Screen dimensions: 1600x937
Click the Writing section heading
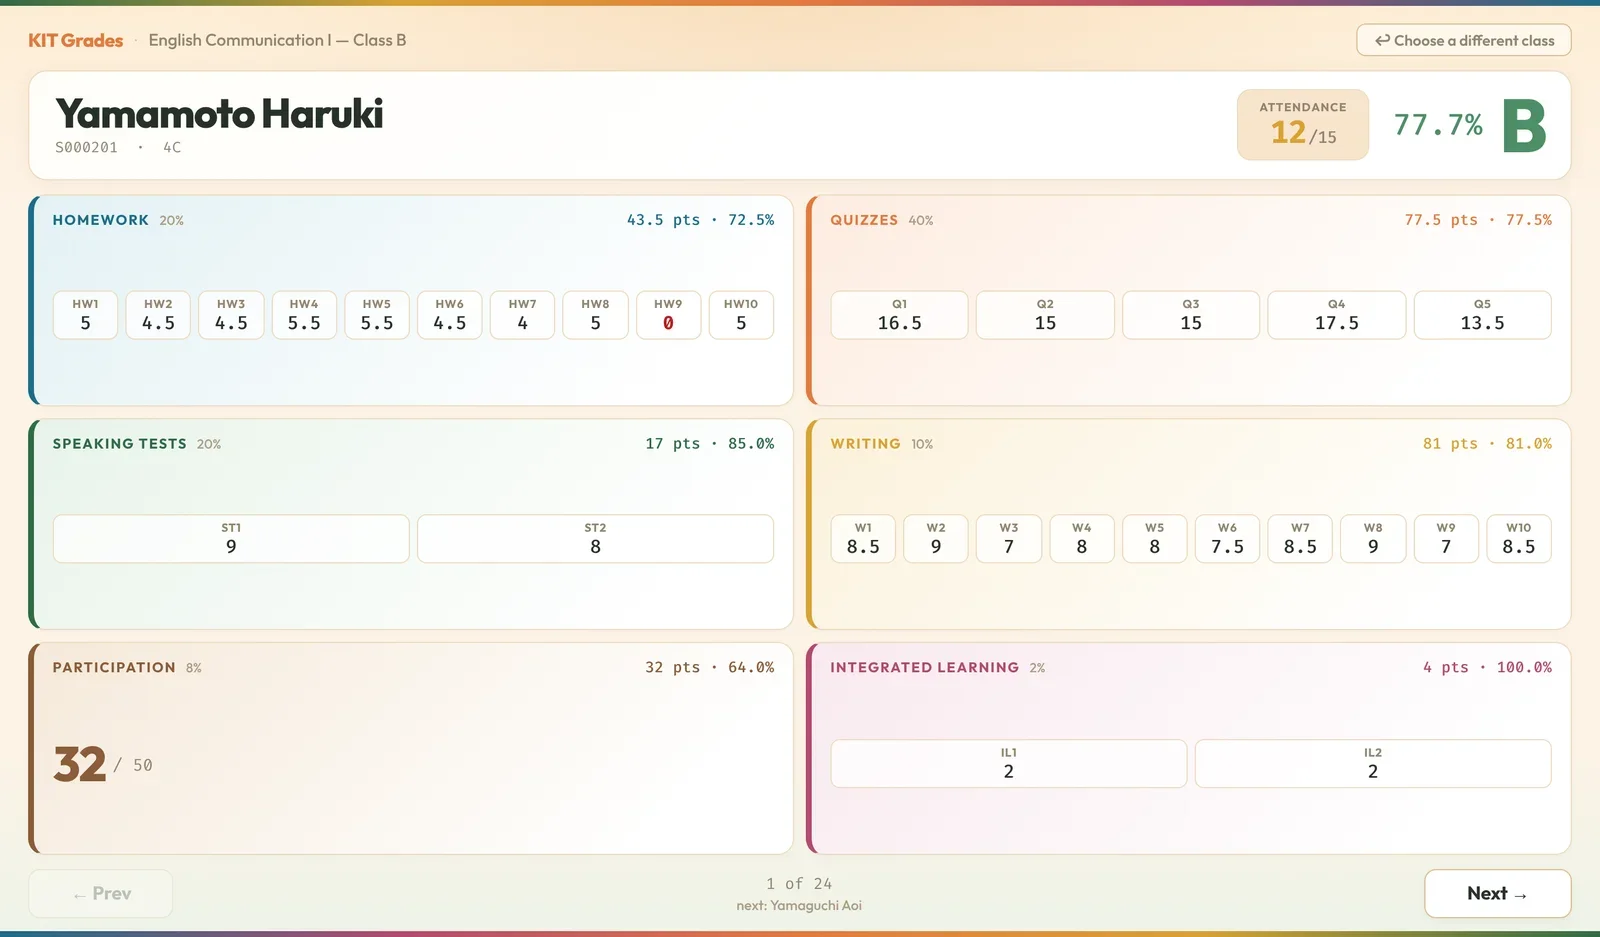click(x=865, y=444)
